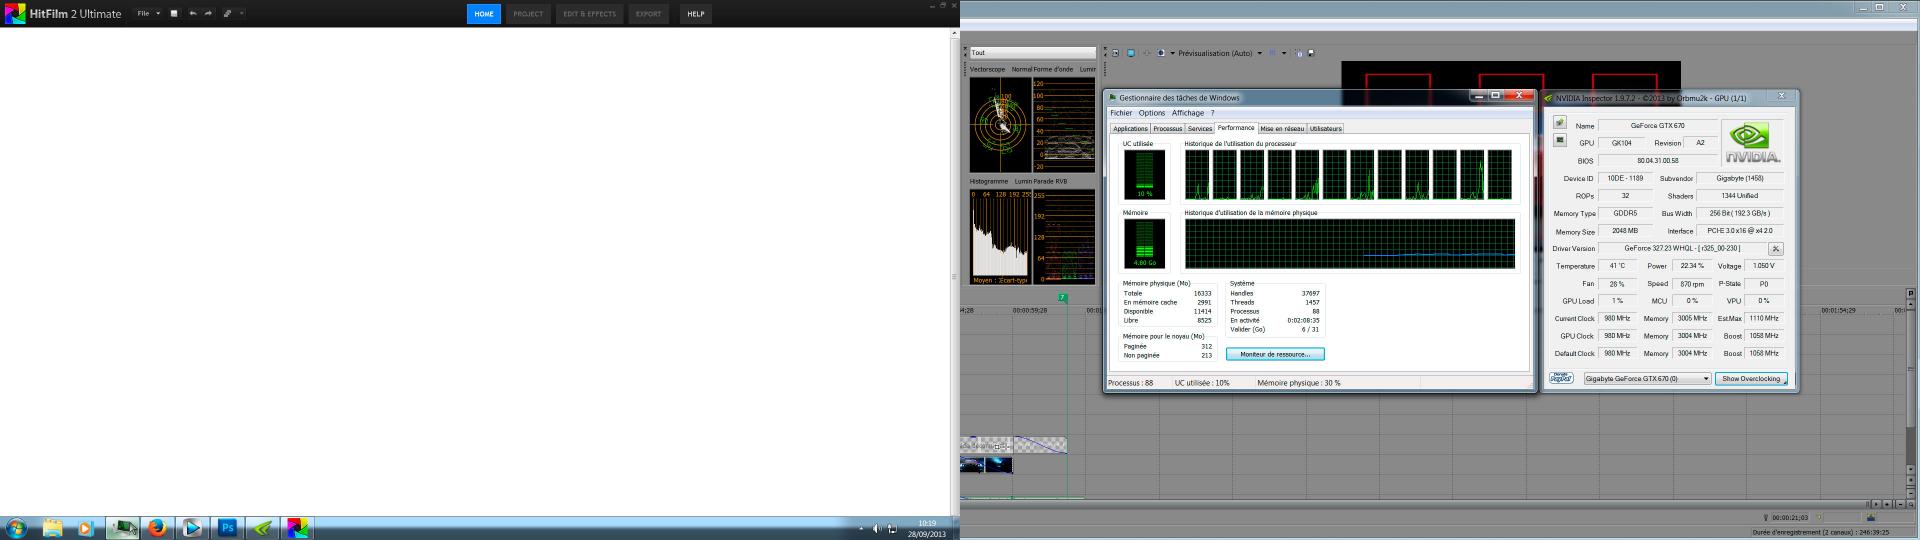Show hidden system tray icons
This screenshot has width=1920, height=540.
861,529
